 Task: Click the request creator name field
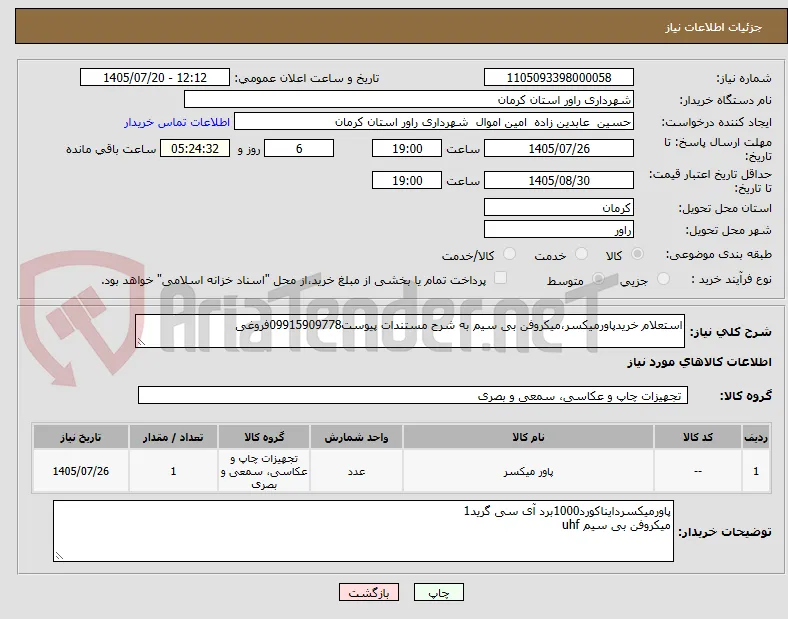point(434,122)
